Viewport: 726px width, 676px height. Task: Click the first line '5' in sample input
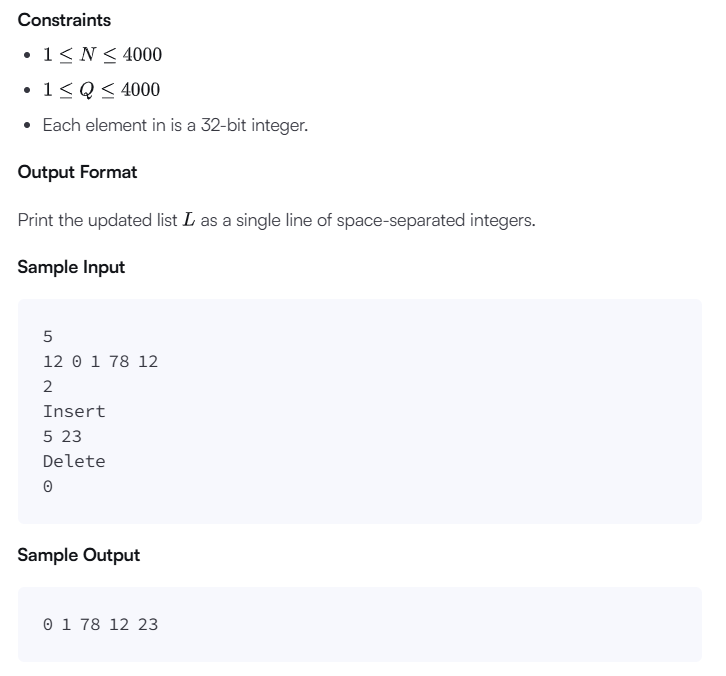pyautogui.click(x=48, y=337)
